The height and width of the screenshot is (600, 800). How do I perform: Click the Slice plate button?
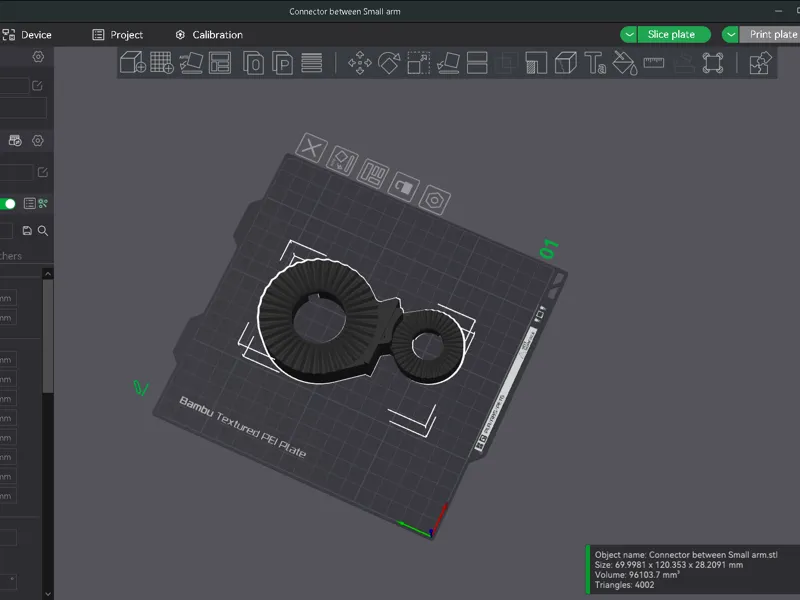pos(673,34)
